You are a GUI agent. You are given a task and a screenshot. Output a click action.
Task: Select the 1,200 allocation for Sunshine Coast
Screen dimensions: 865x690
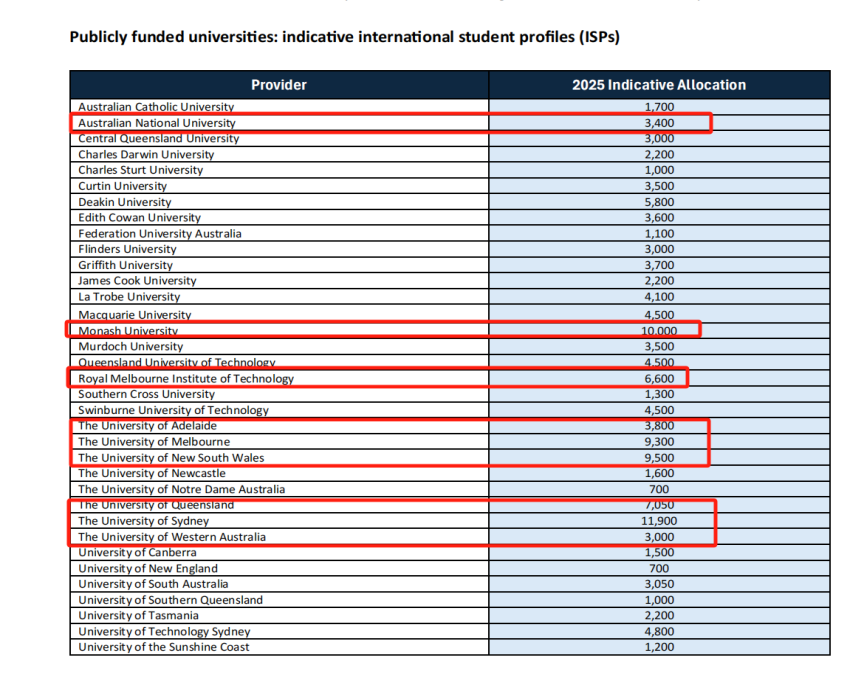(659, 646)
